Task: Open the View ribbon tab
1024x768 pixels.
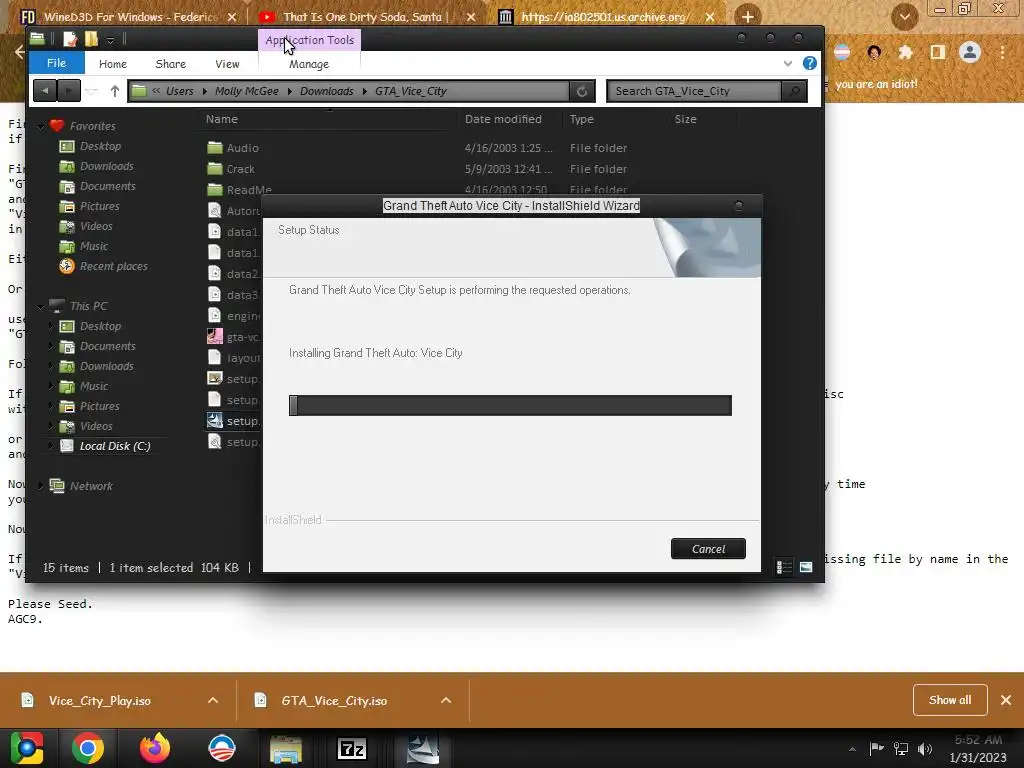Action: click(x=227, y=64)
